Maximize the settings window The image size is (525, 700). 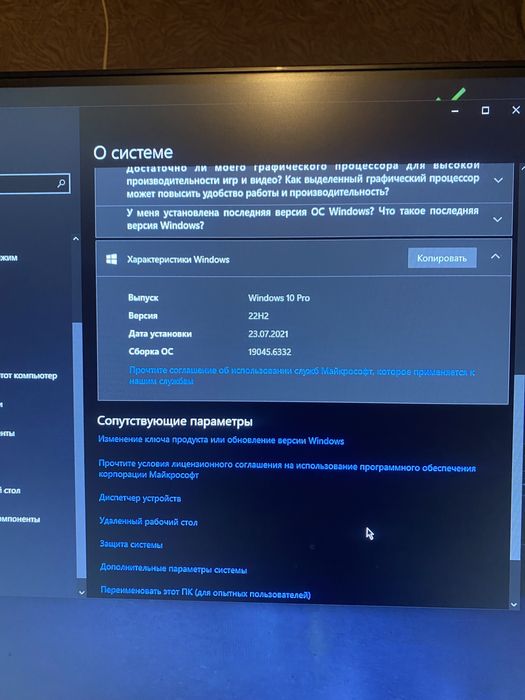(x=485, y=110)
